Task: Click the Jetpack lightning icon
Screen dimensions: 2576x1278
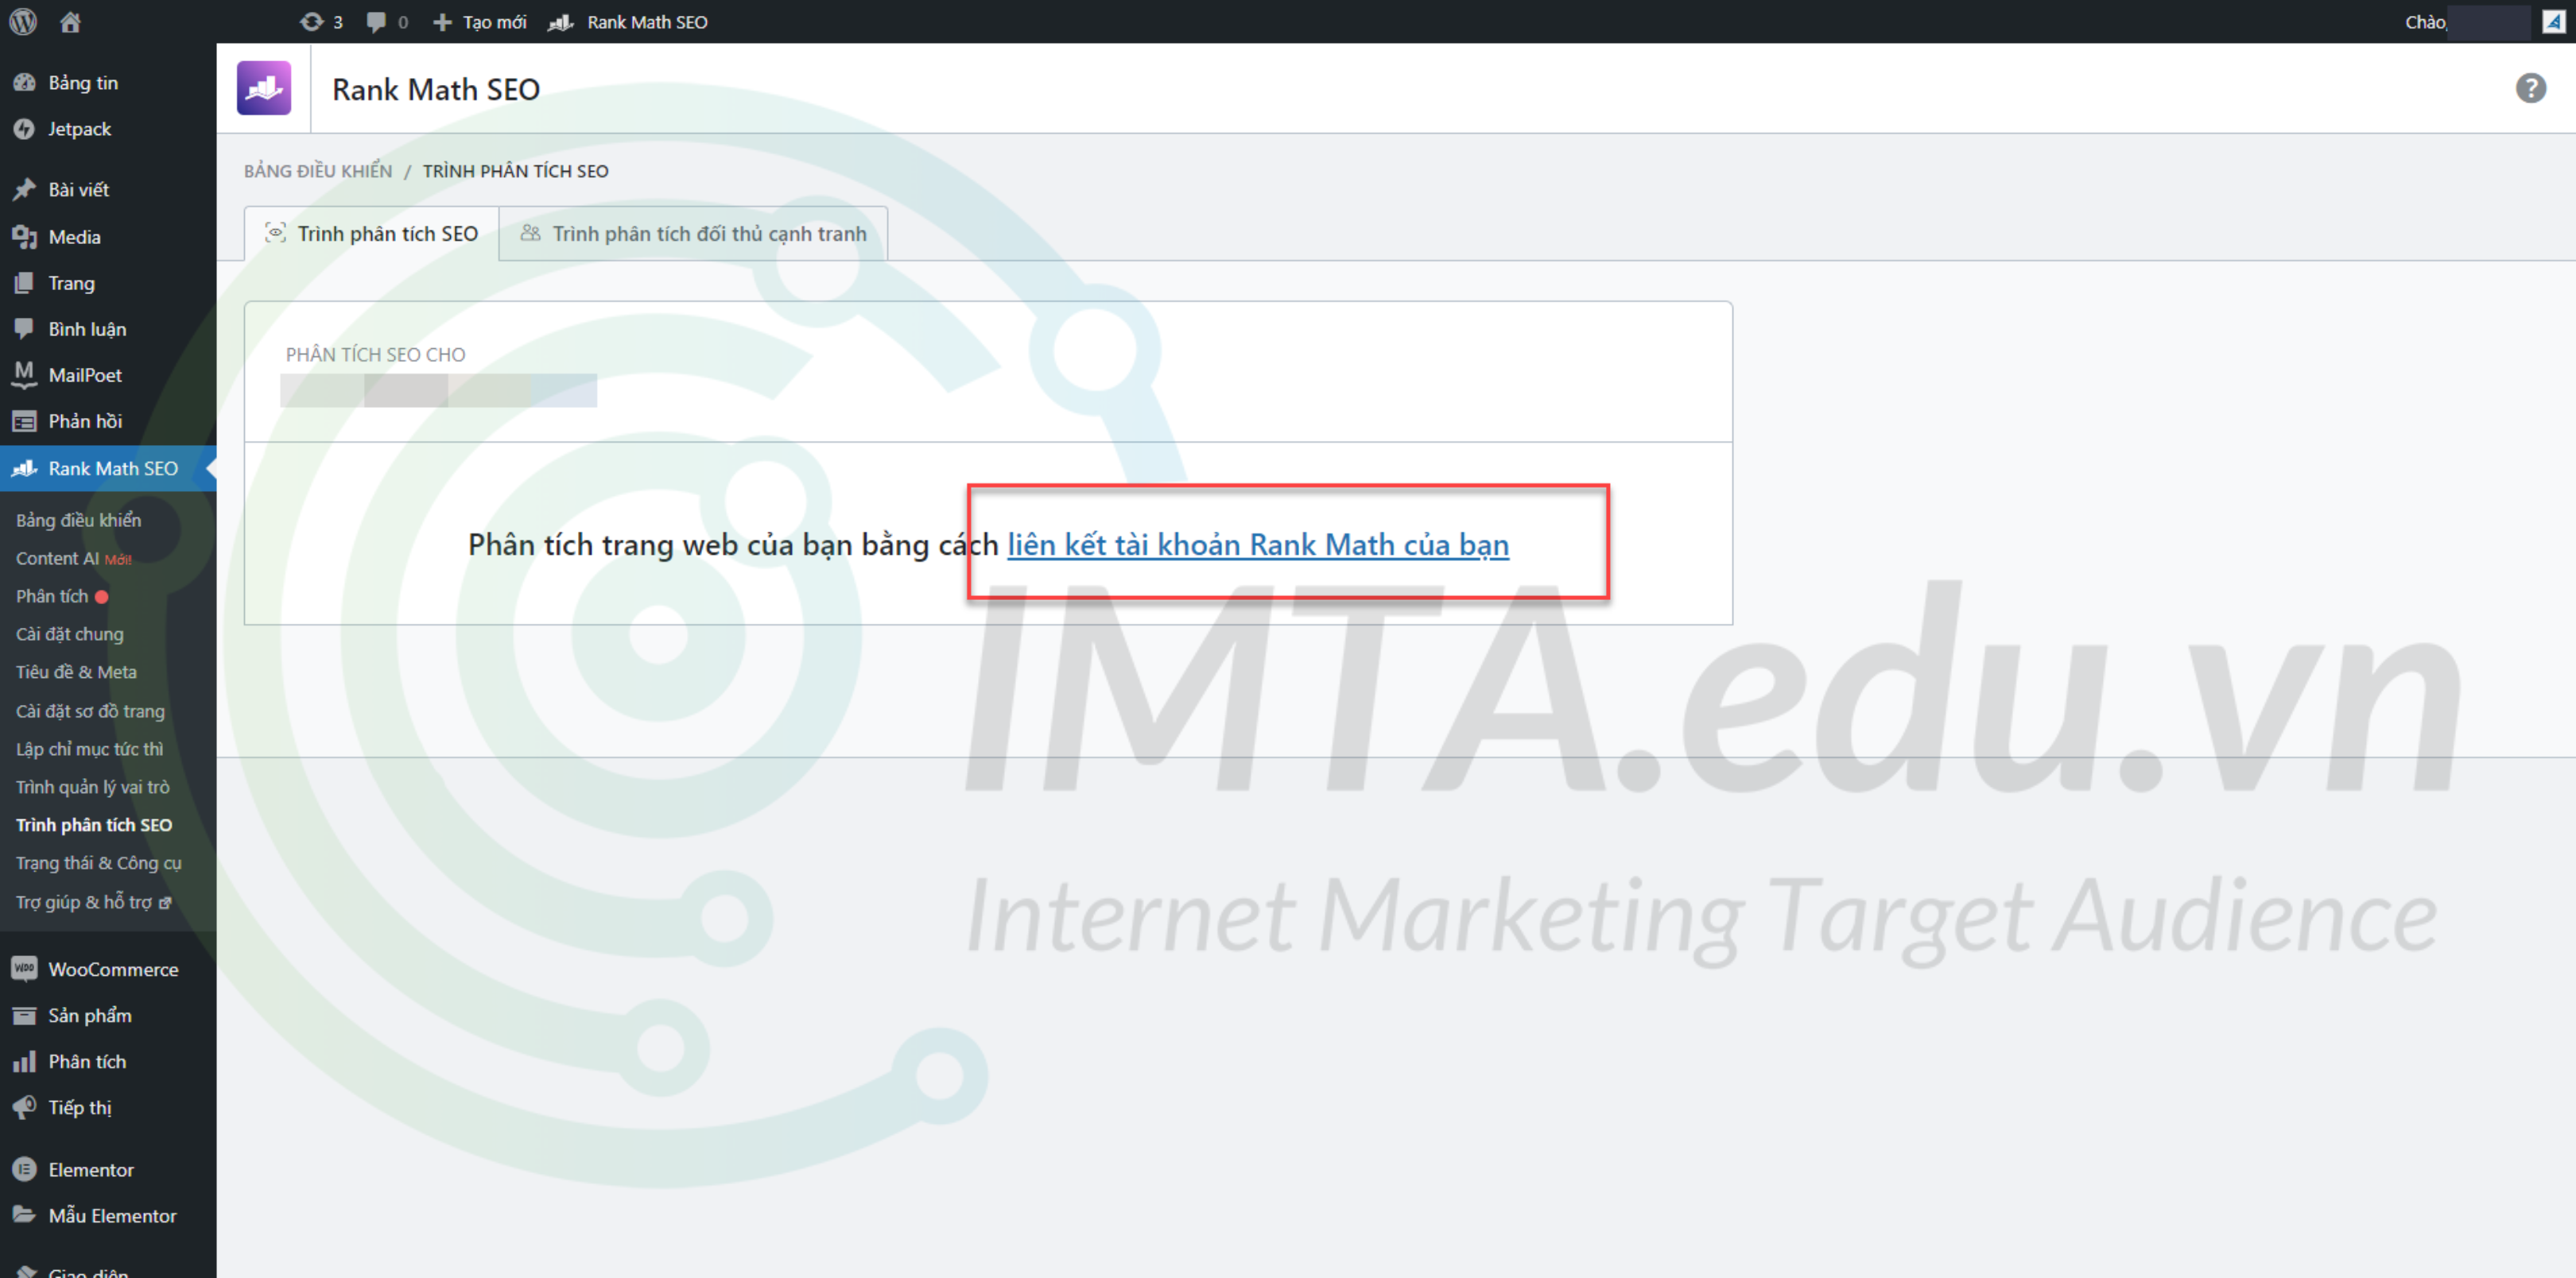Action: click(24, 129)
